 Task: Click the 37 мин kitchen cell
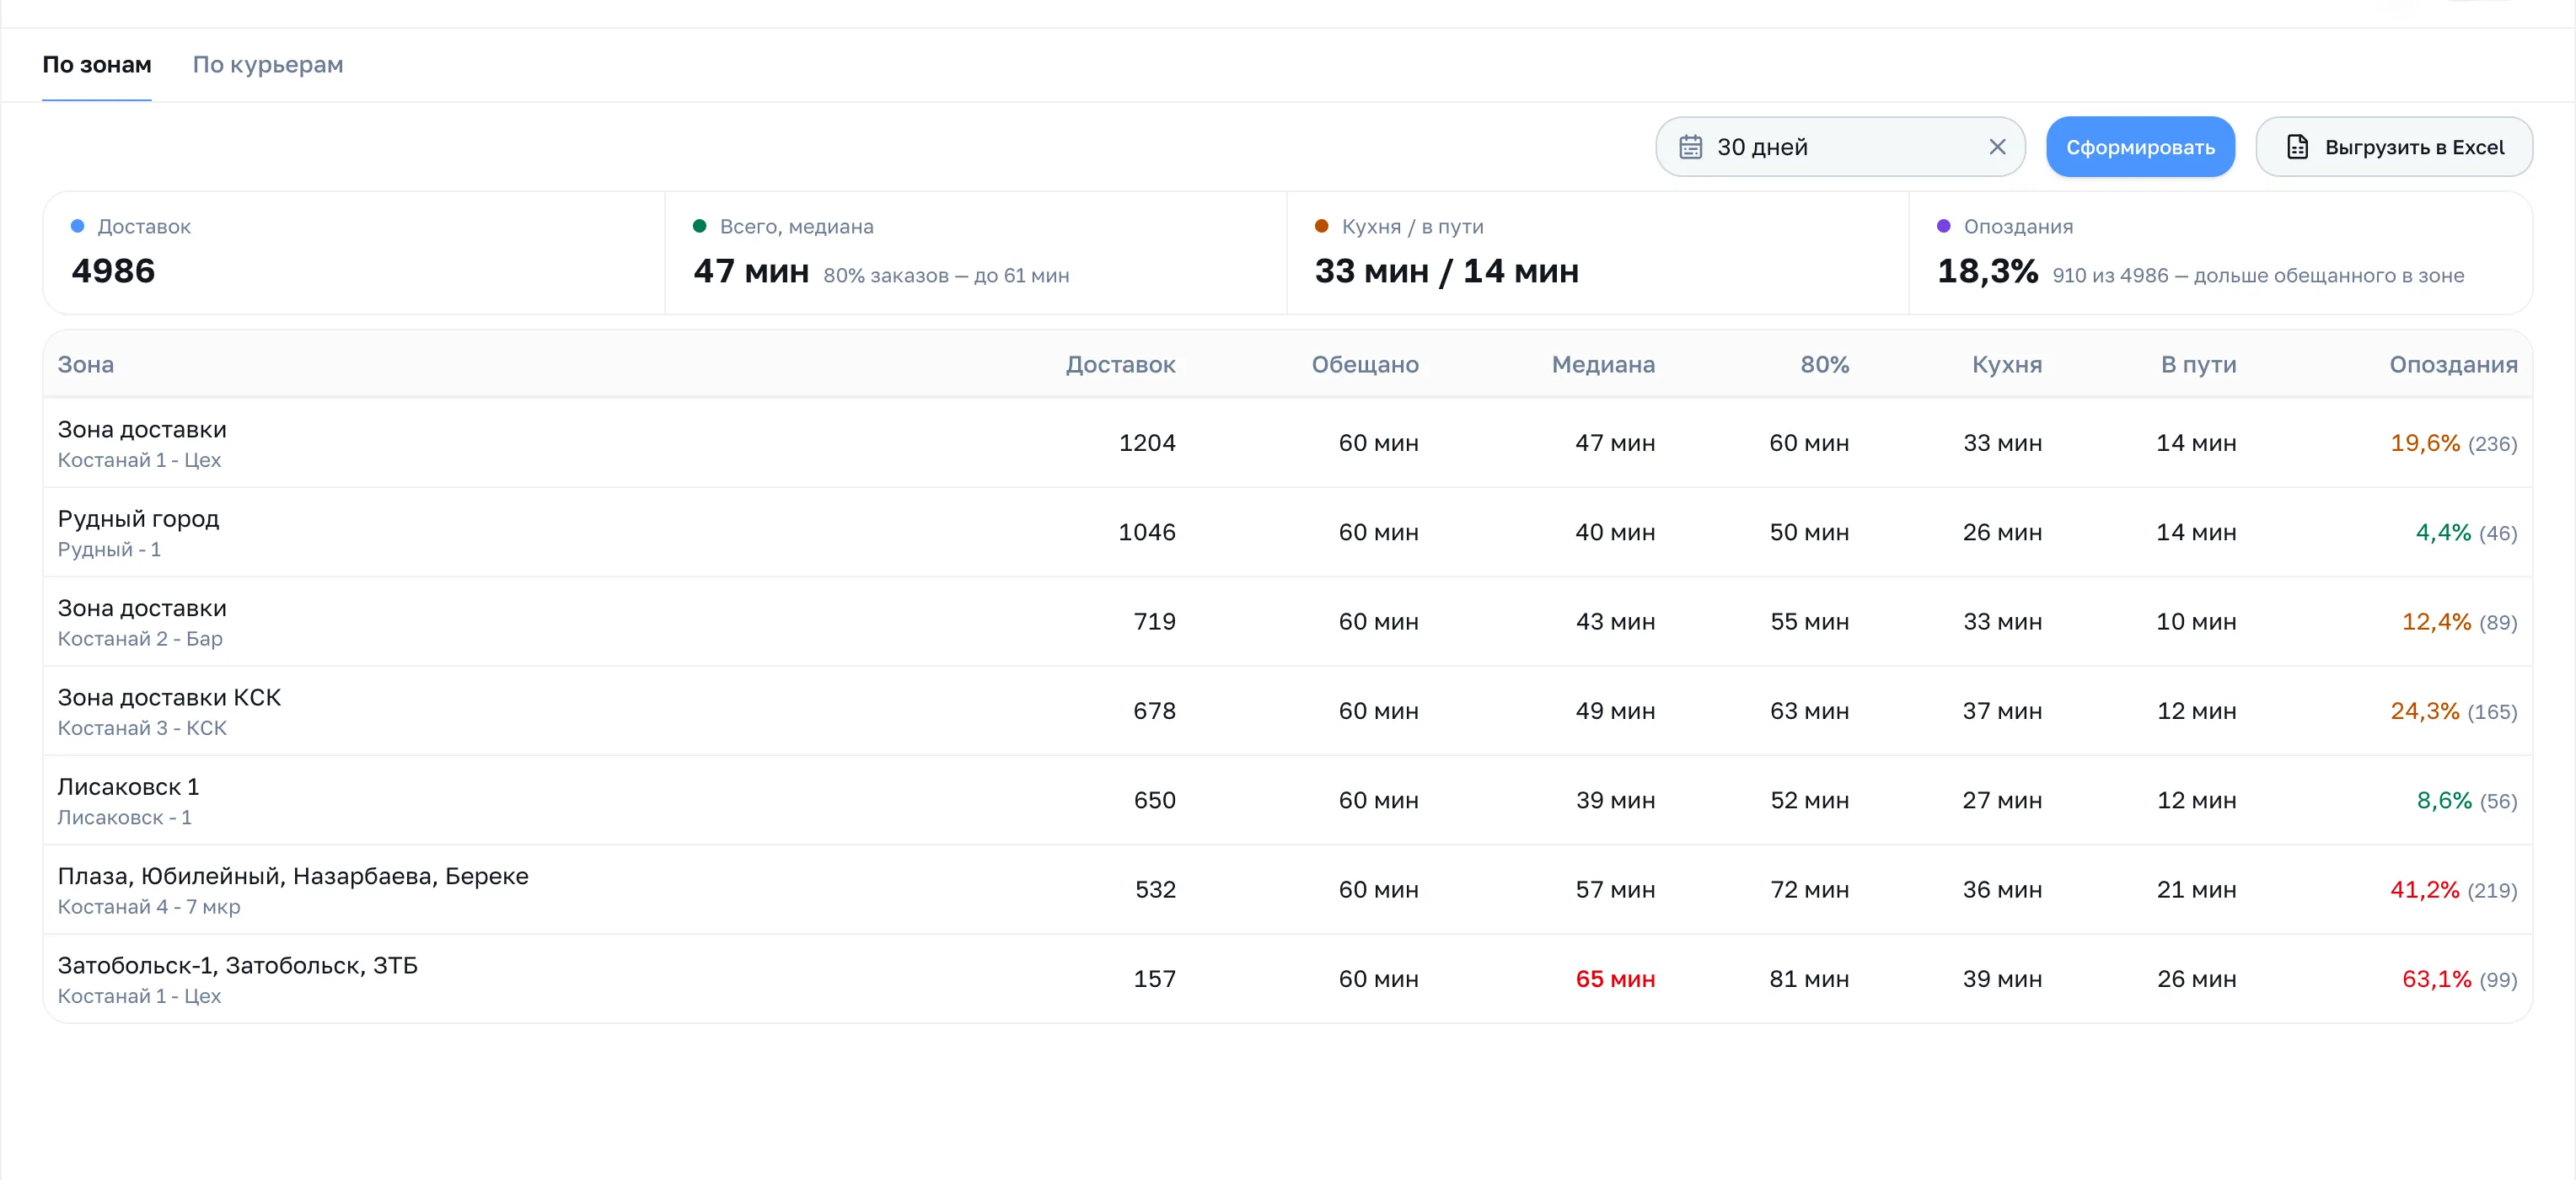click(x=2002, y=711)
